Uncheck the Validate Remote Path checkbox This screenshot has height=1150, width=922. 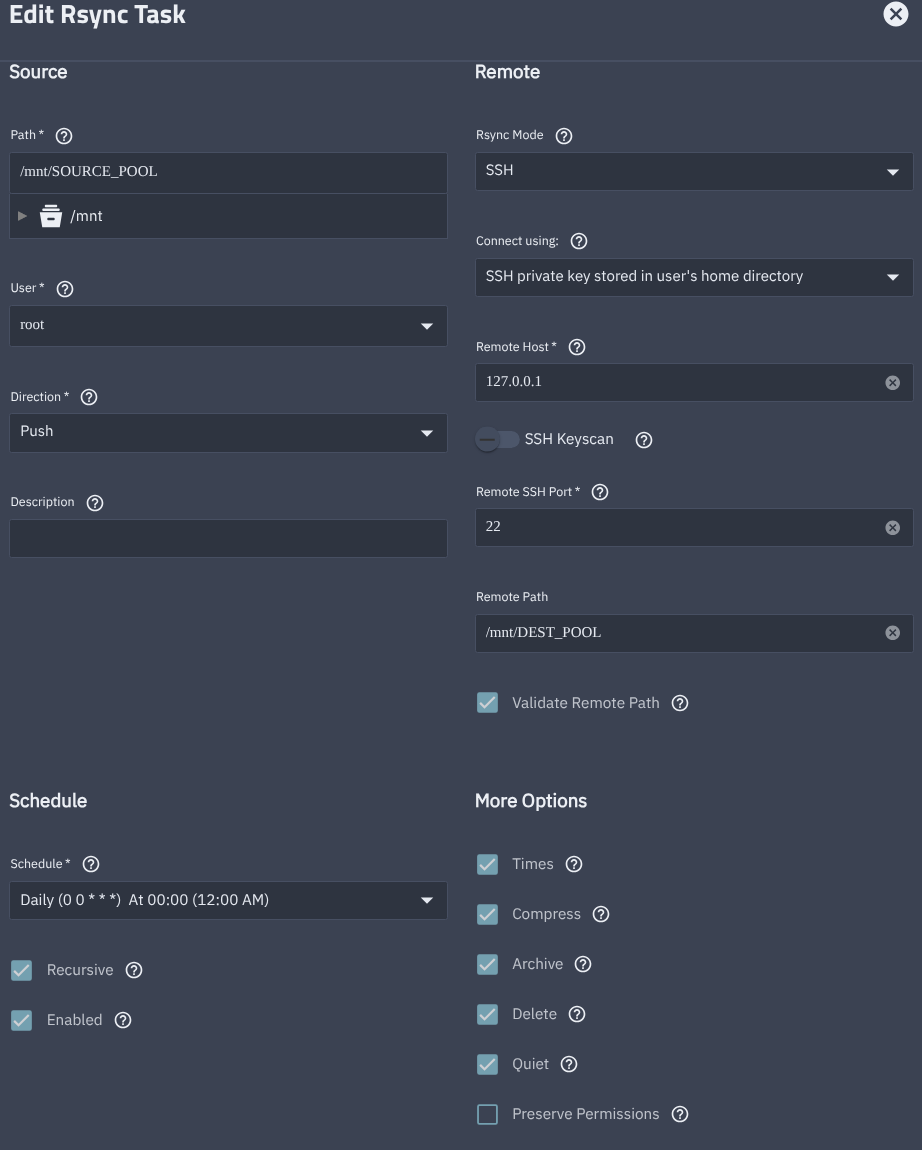click(x=488, y=703)
